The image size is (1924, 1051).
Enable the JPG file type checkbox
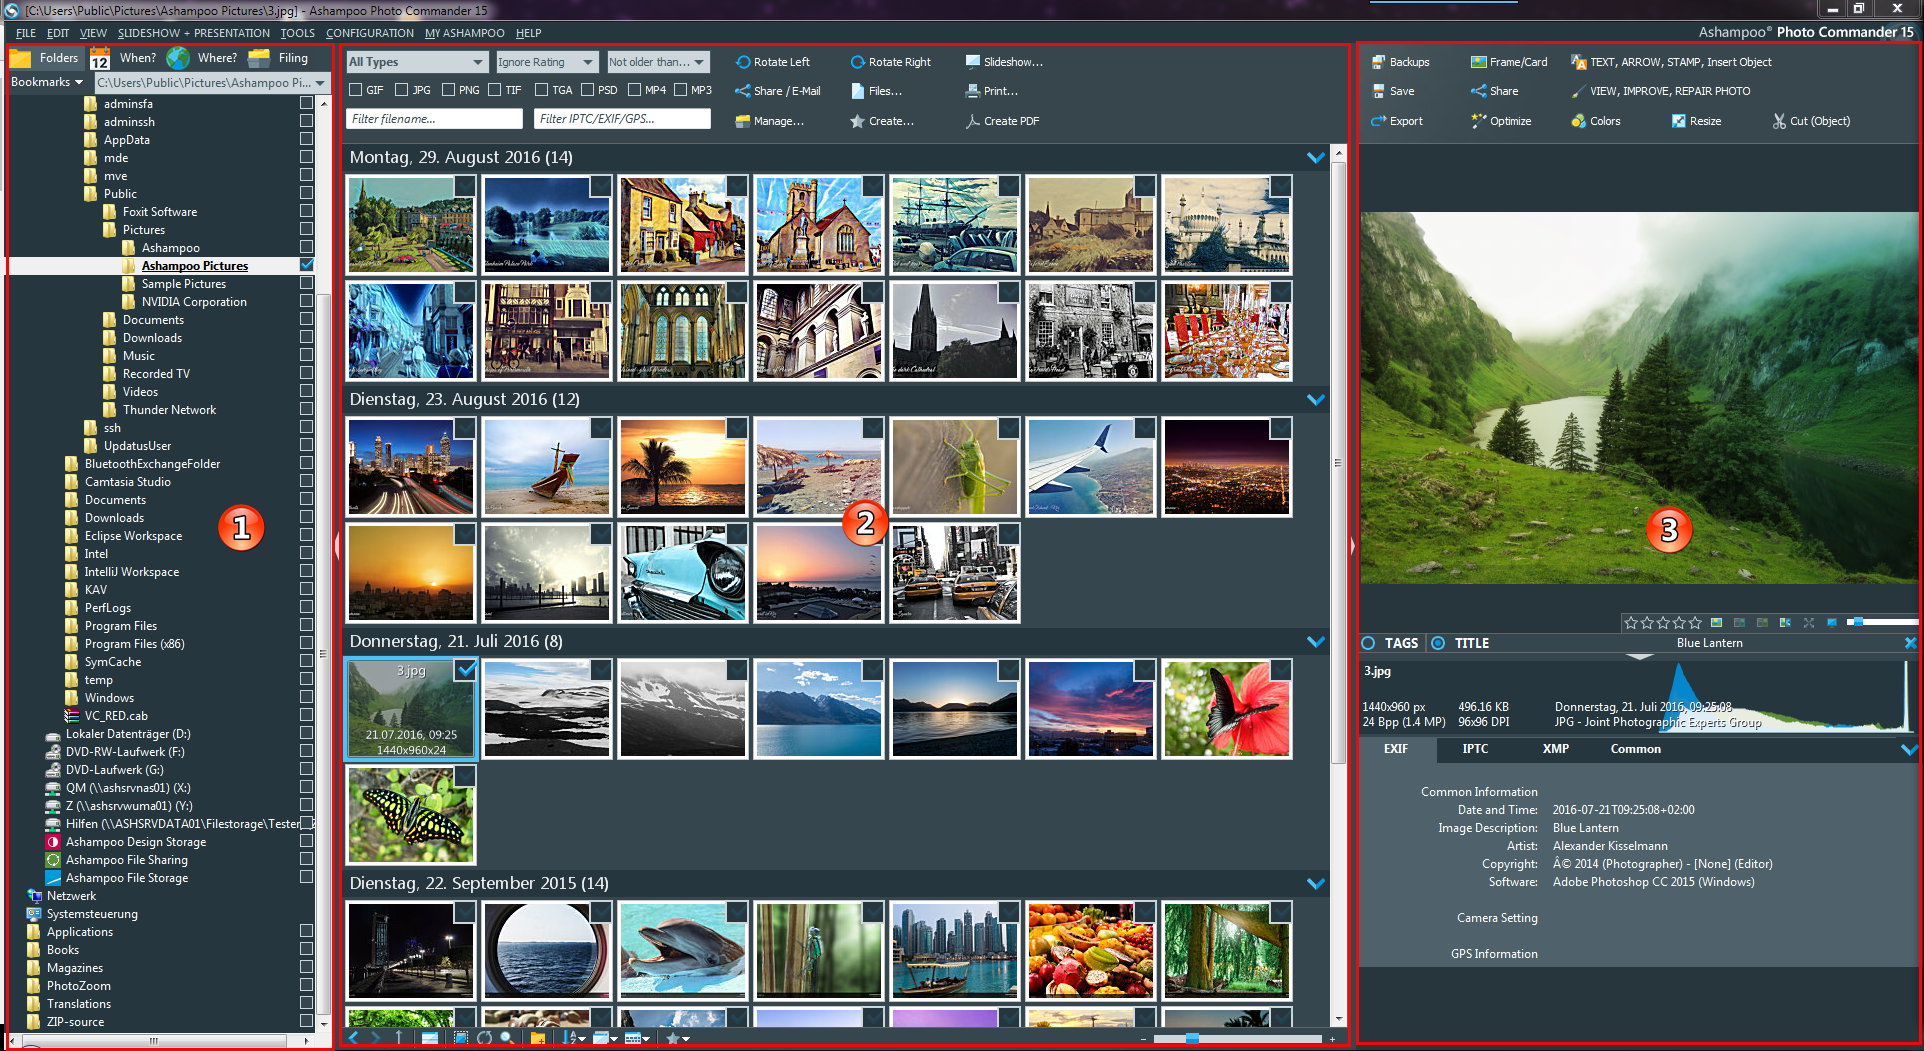[x=402, y=90]
